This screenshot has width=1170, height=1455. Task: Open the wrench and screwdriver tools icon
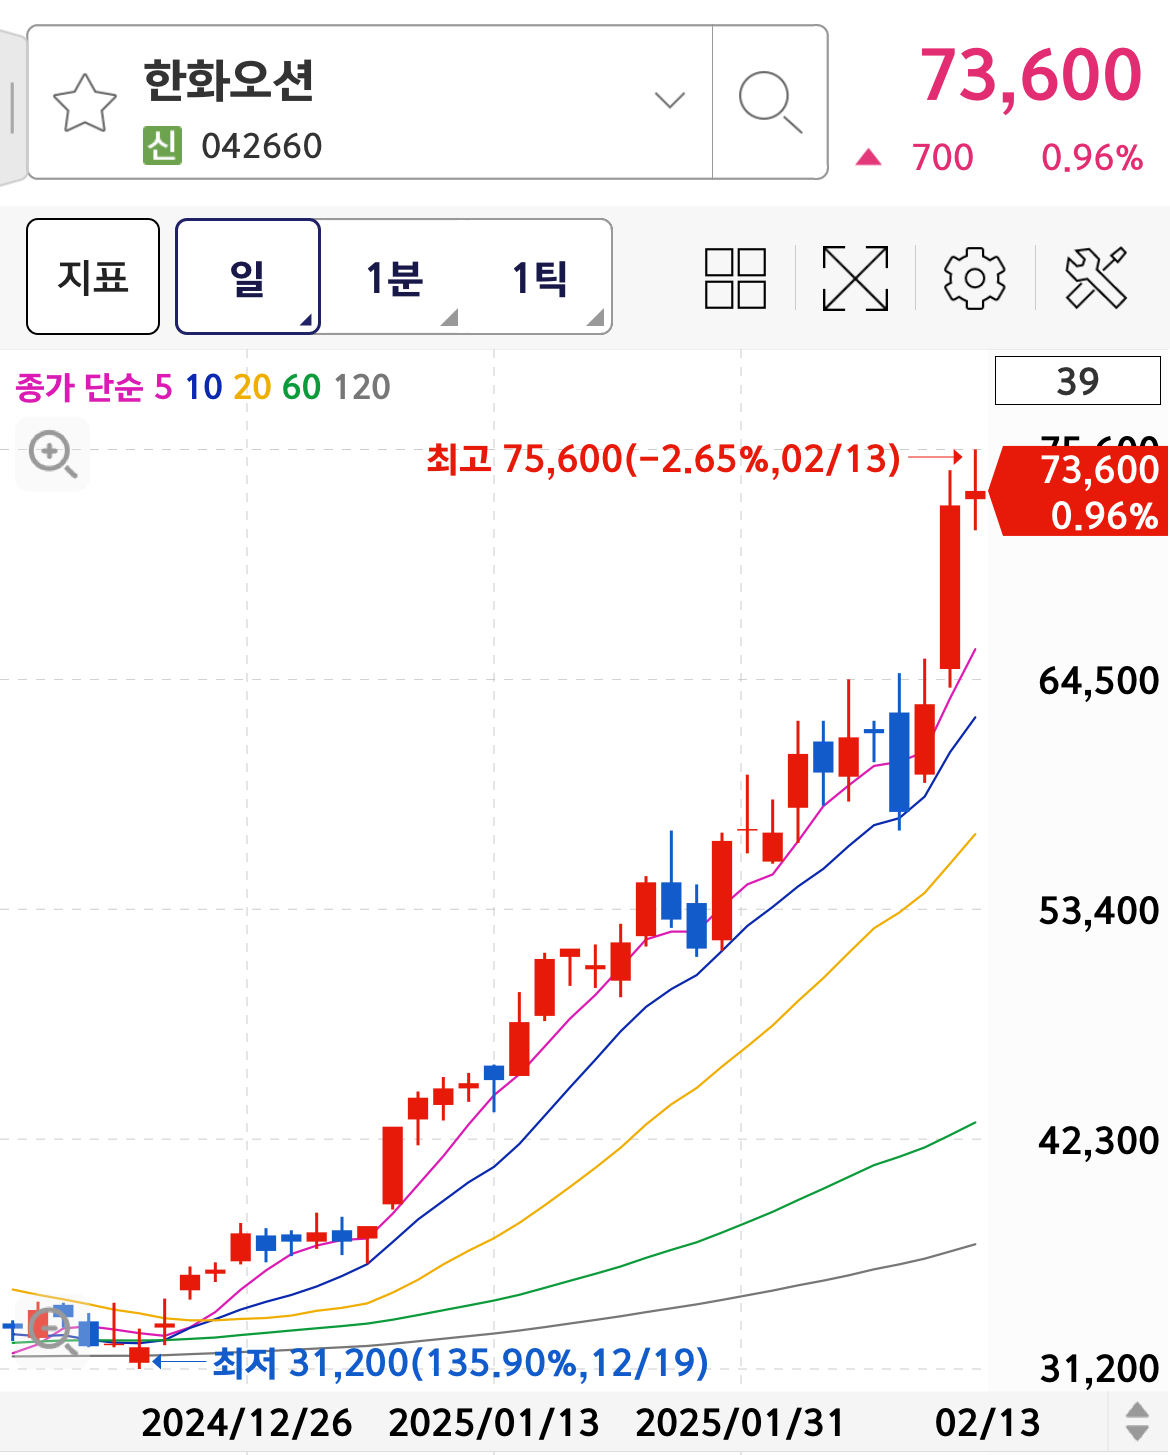(x=1096, y=278)
